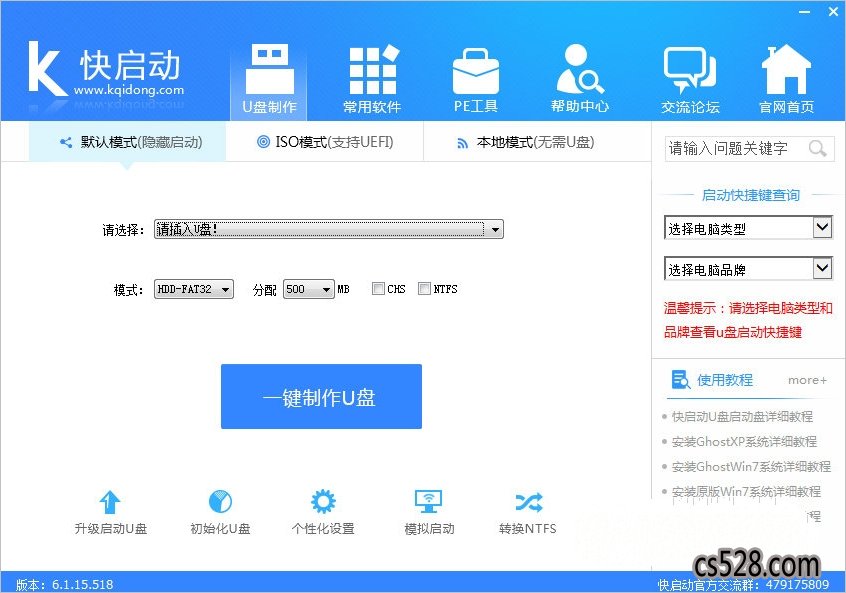
Task: Open 安装原版Win7系统详细教程 link
Action: (746, 492)
